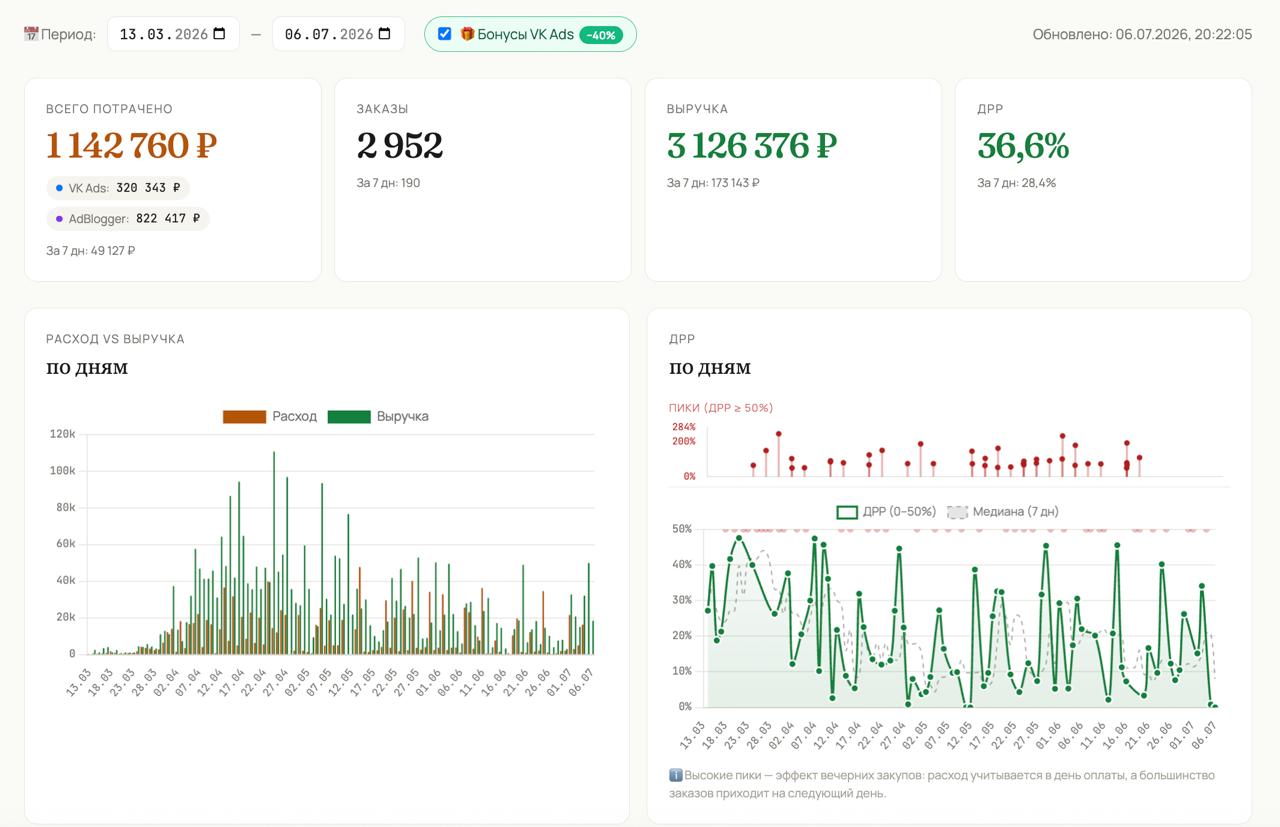Toggle the Расход series via its orange swatch
This screenshot has width=1280, height=827.
tap(244, 416)
